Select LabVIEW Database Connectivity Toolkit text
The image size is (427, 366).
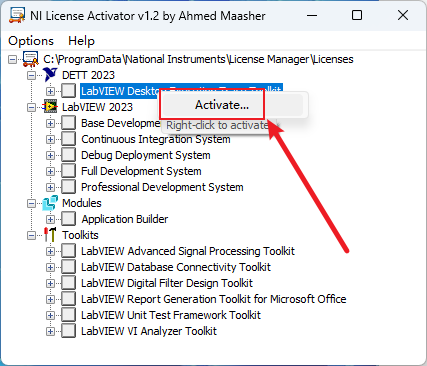(176, 267)
